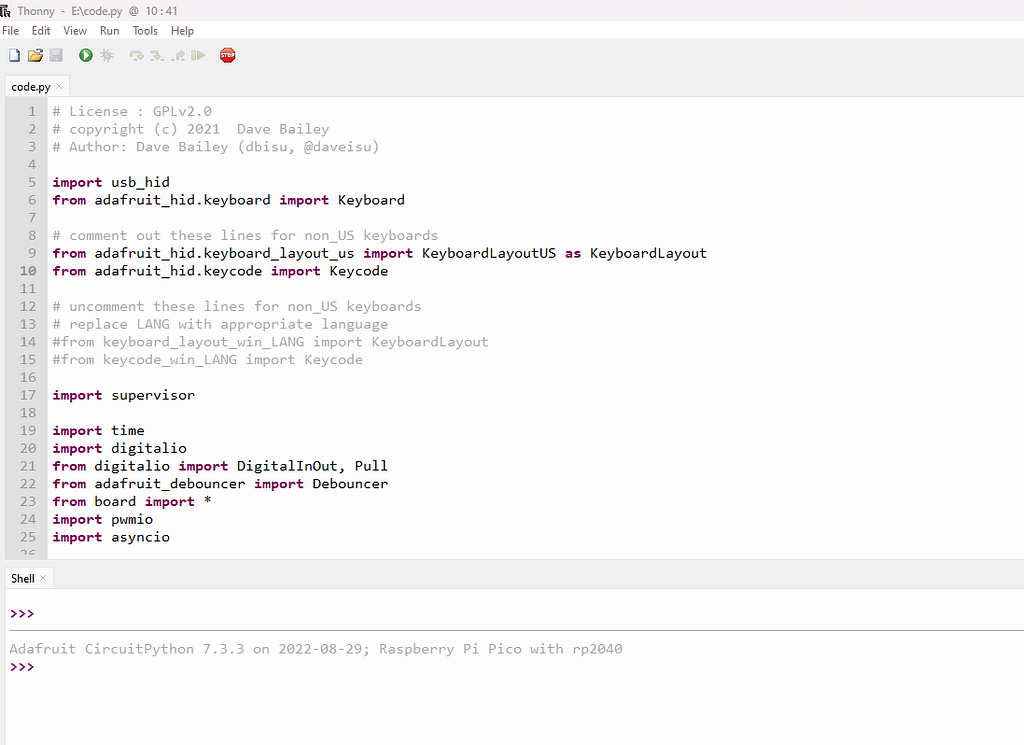Click the 'import asyncio' line
1024x745 pixels.
tap(111, 537)
